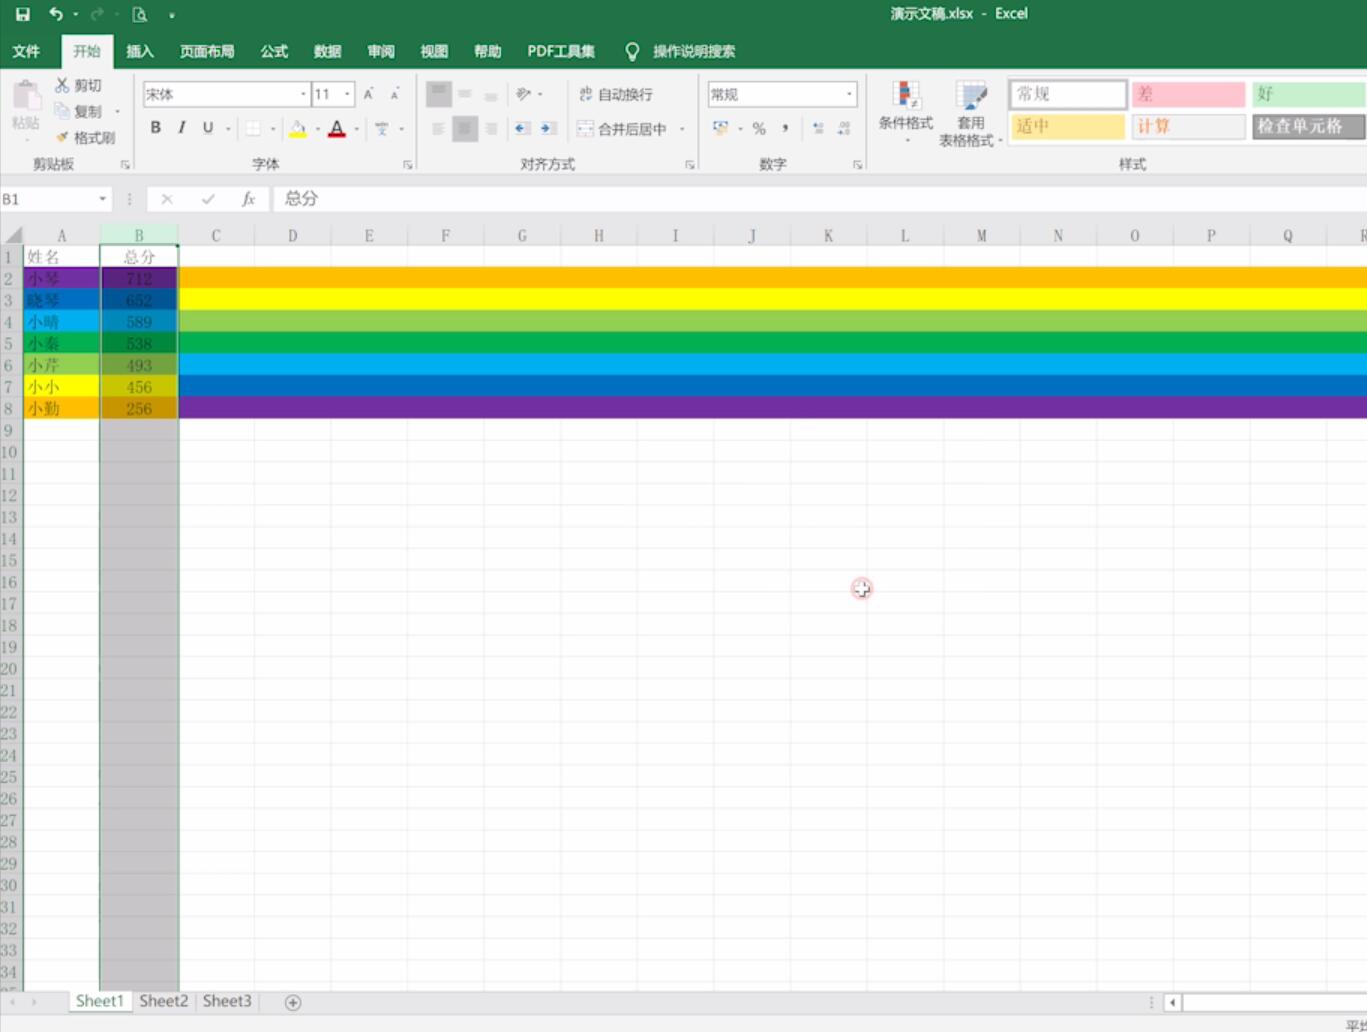Switch to the 数据 ribbon tab
Screen dimensions: 1367x1032
point(327,51)
